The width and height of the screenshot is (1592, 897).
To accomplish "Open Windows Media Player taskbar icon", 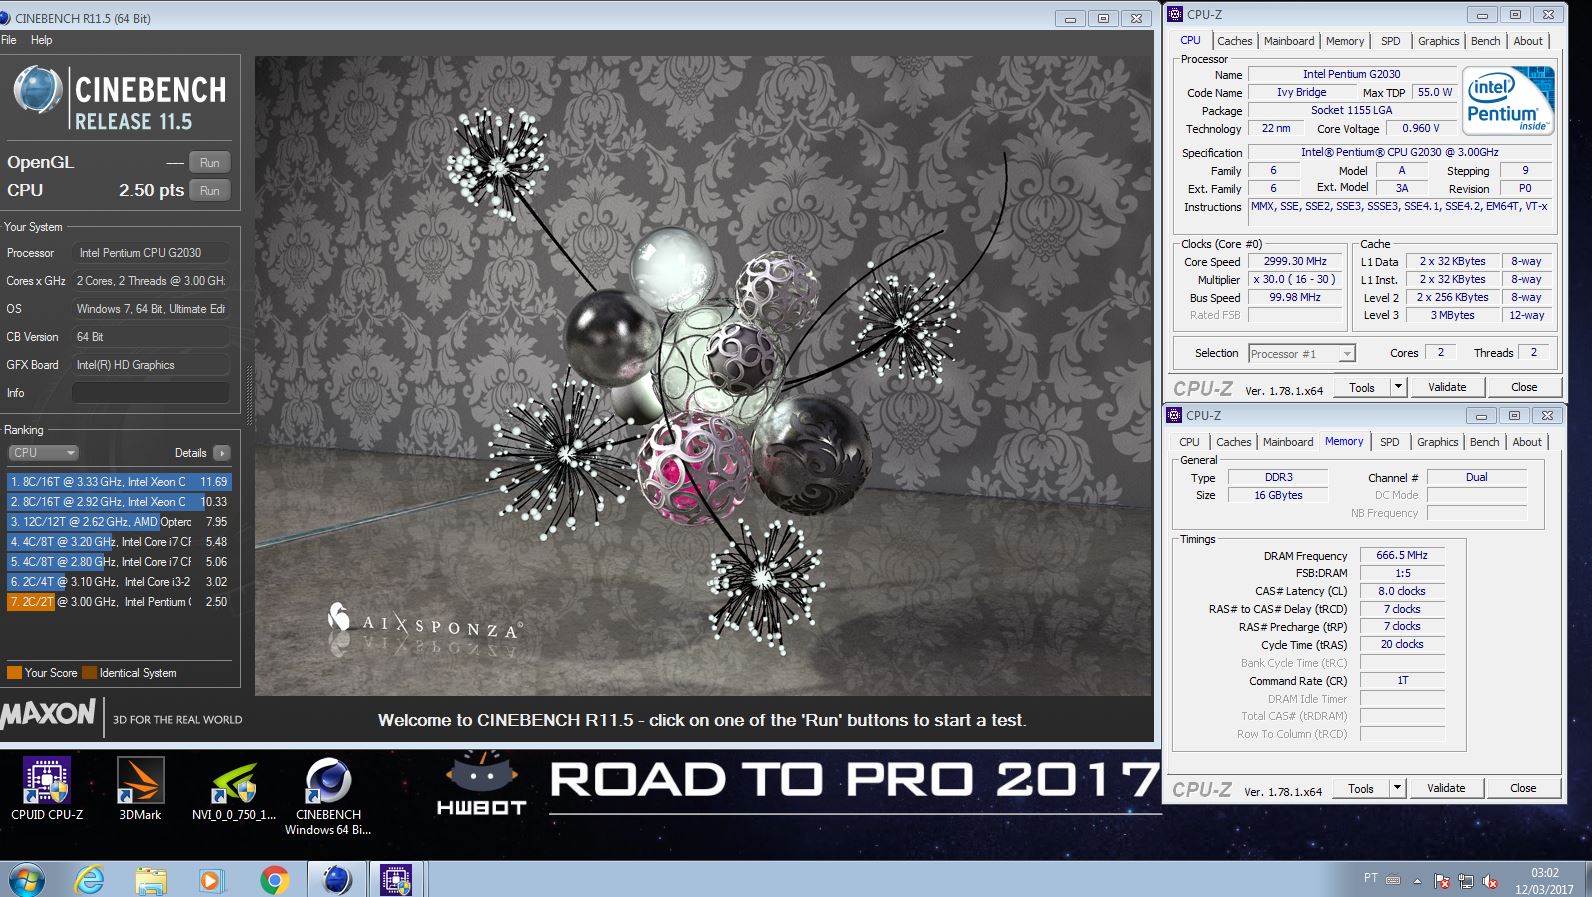I will pos(210,880).
